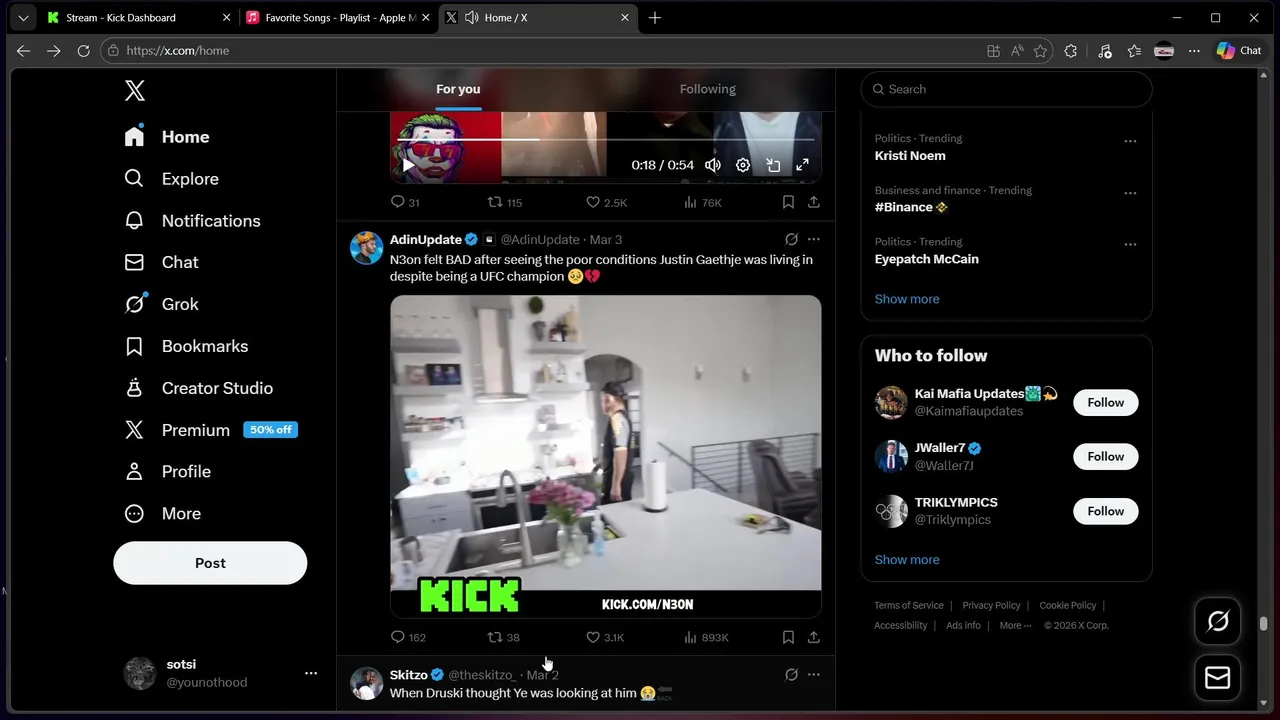The height and width of the screenshot is (720, 1280).
Task: Open options for Kristi Noem trend
Action: 1130,141
